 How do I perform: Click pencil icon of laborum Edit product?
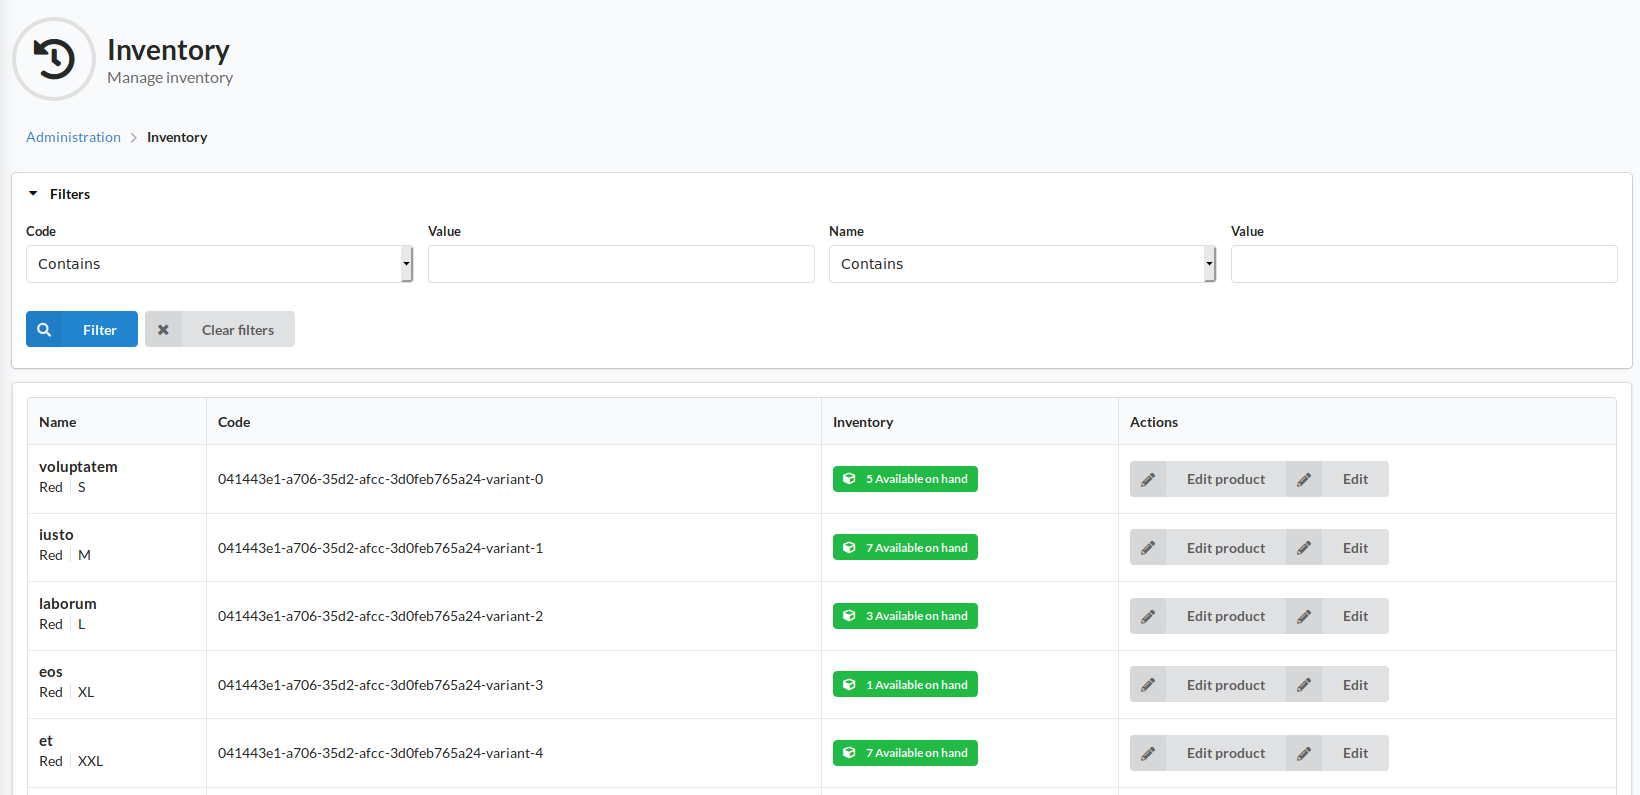pyautogui.click(x=1148, y=616)
